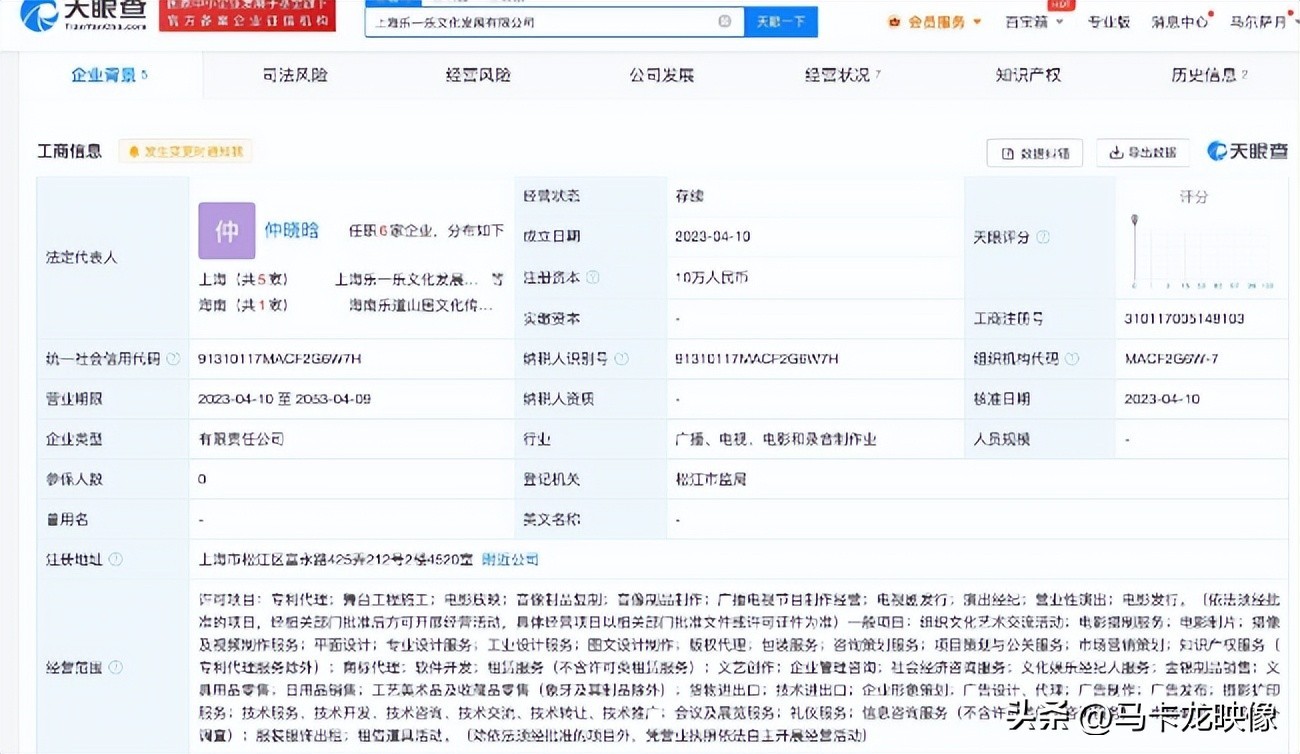Click the purple 仲 avatar of the legal representative
The width and height of the screenshot is (1300, 754).
(x=227, y=231)
